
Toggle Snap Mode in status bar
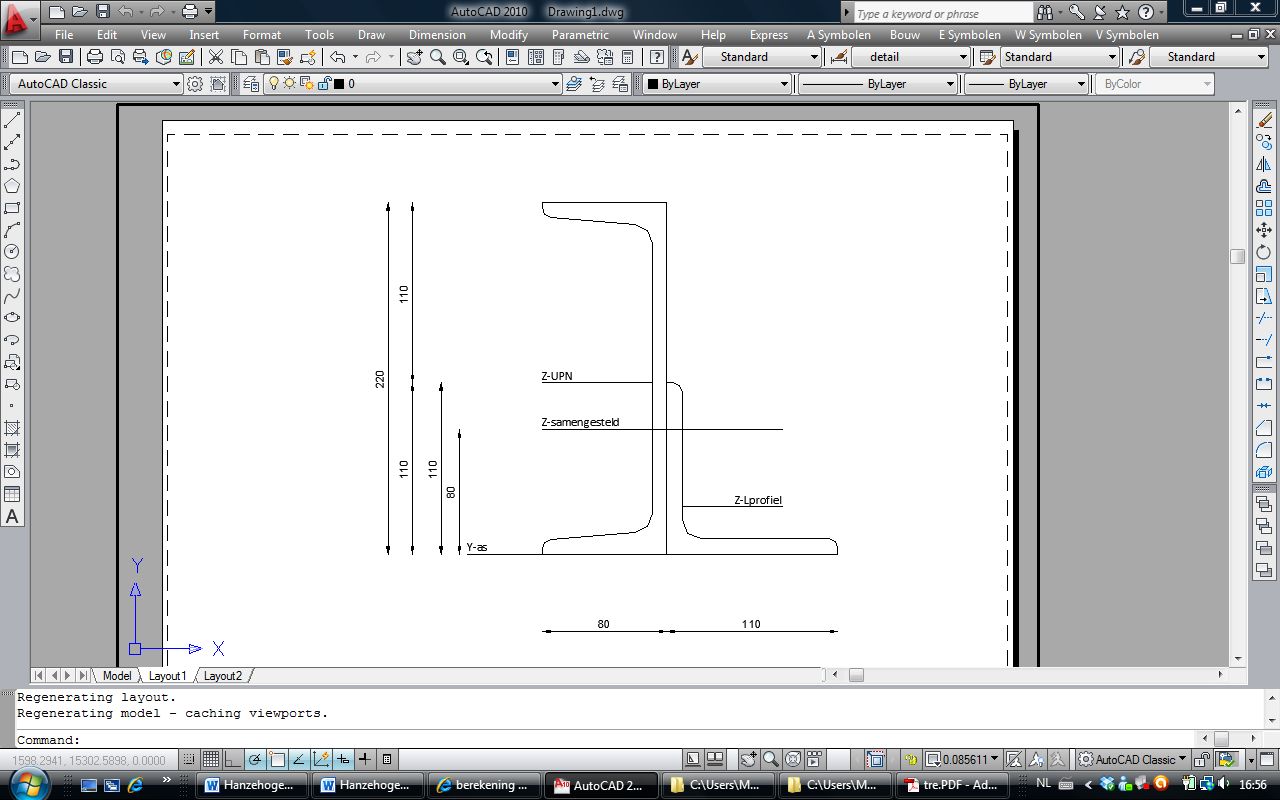click(x=189, y=759)
